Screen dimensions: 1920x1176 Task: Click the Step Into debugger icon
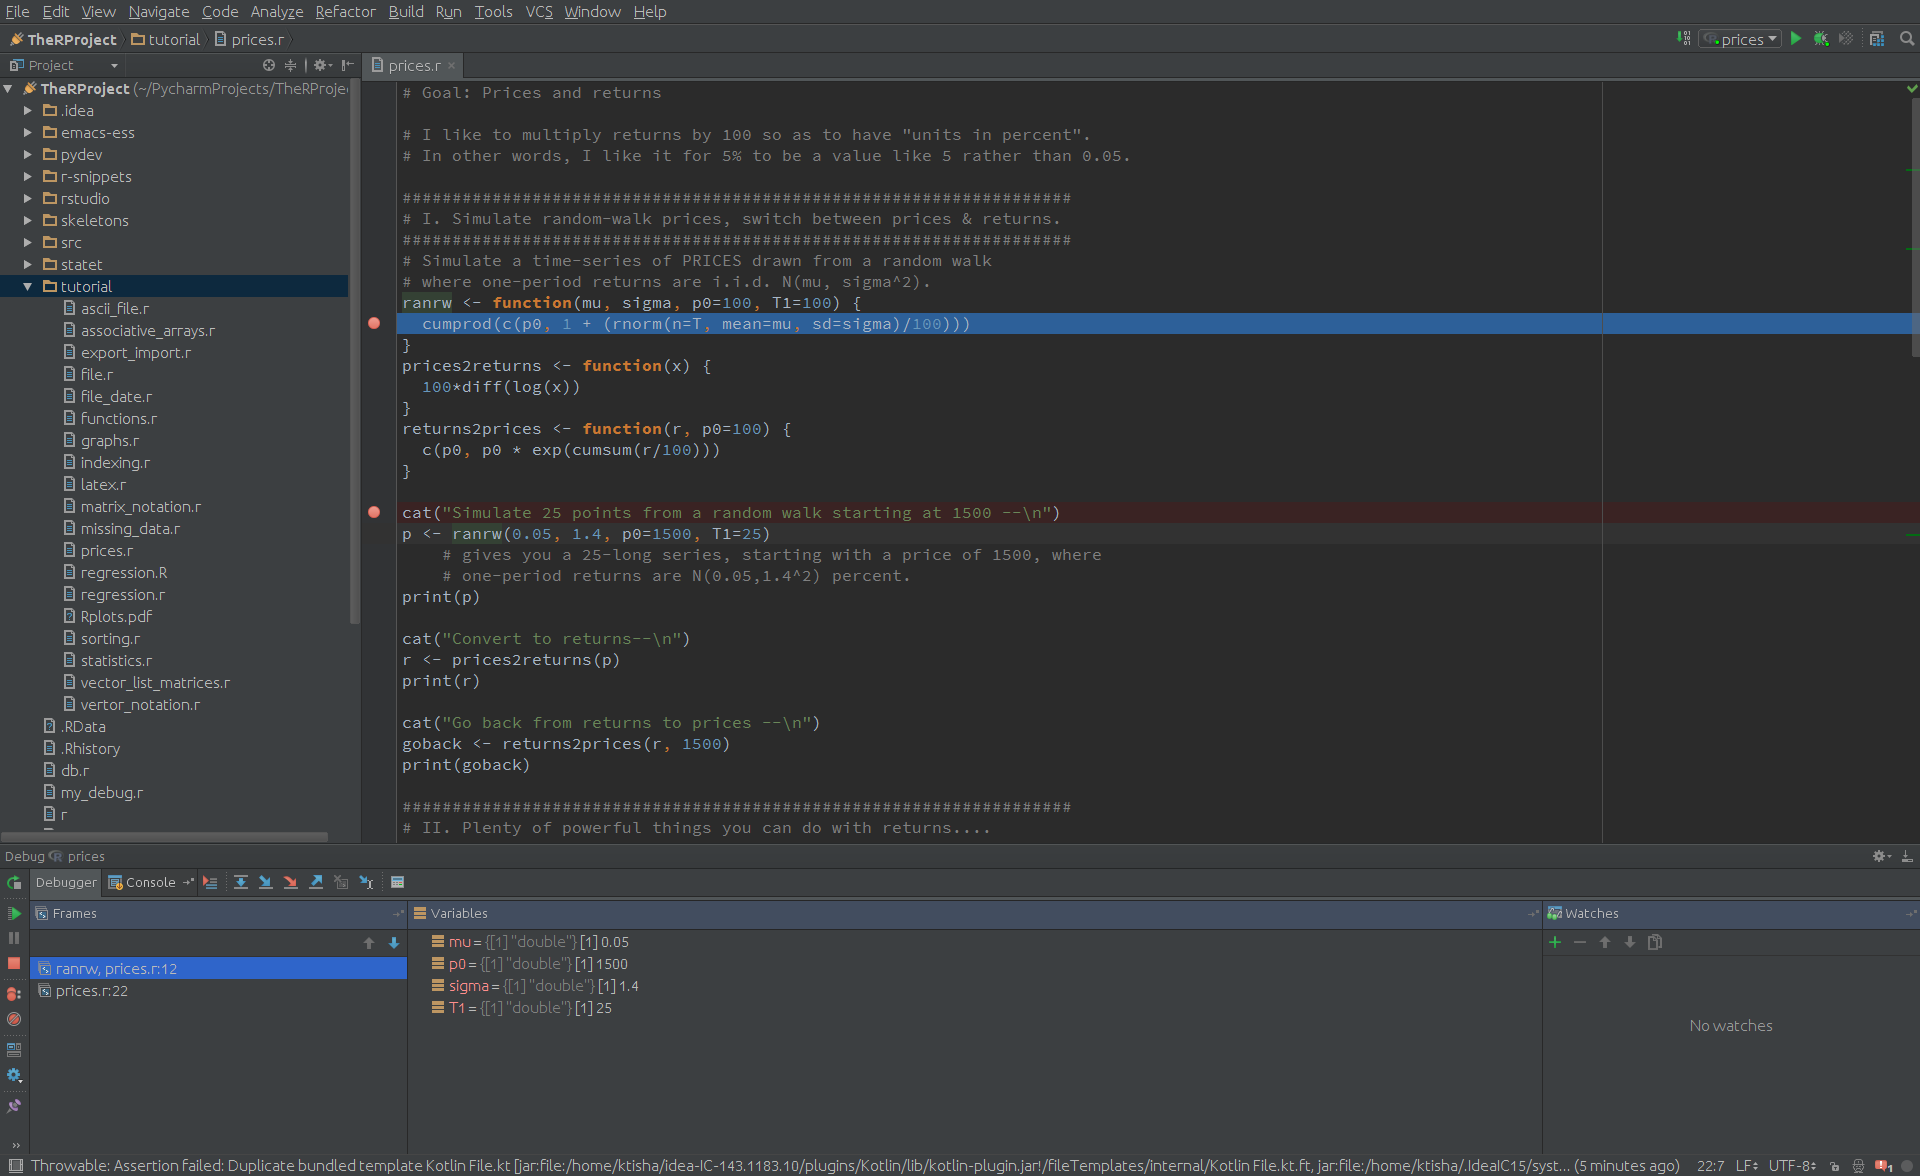coord(265,882)
